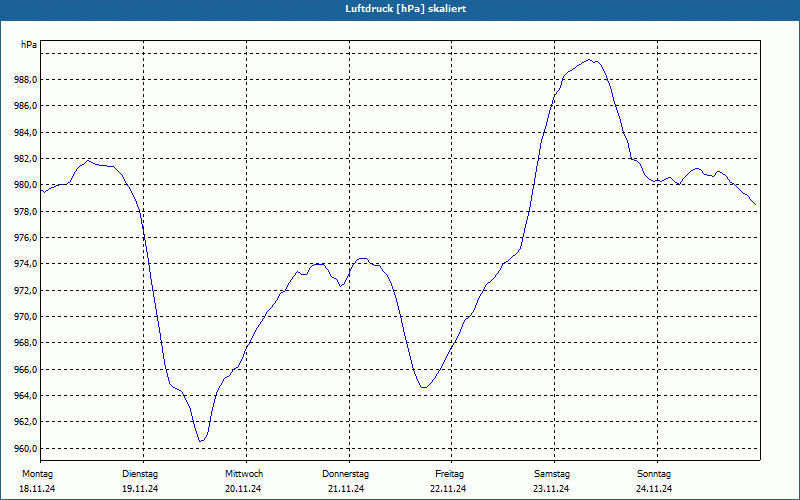Click the 982,0 axis value

click(x=26, y=159)
